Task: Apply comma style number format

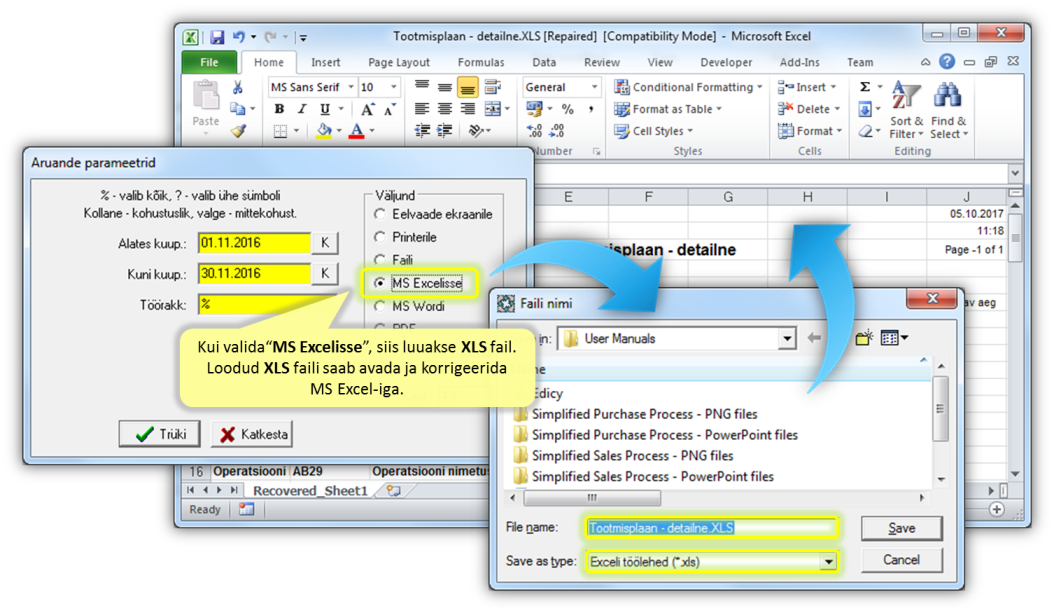Action: (591, 109)
